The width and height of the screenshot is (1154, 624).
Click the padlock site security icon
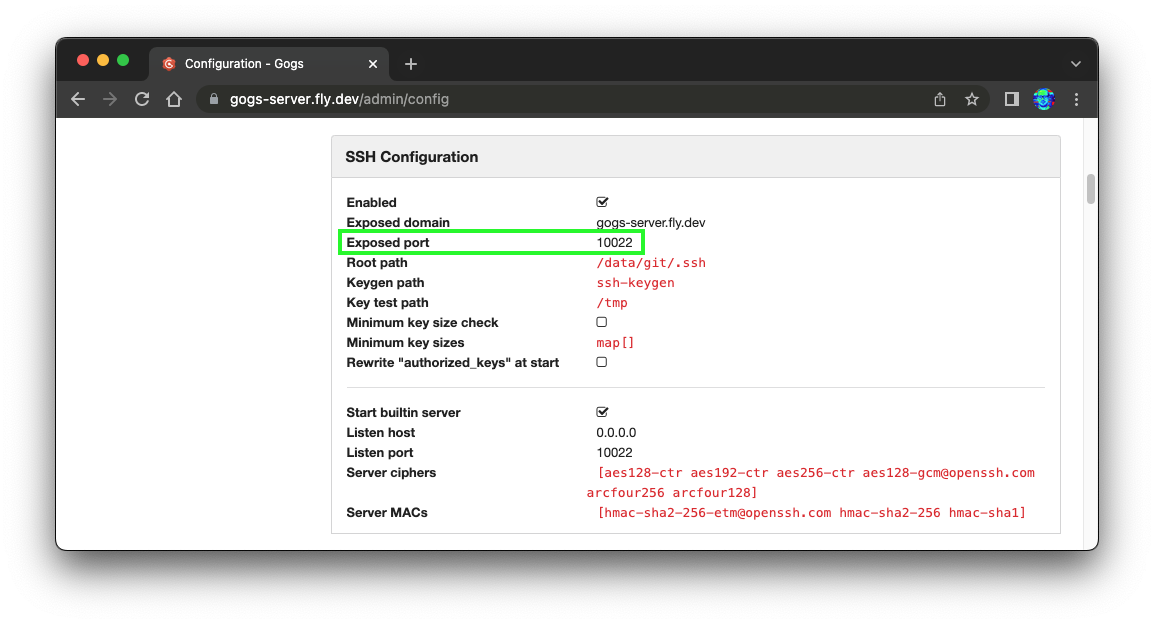pos(213,99)
